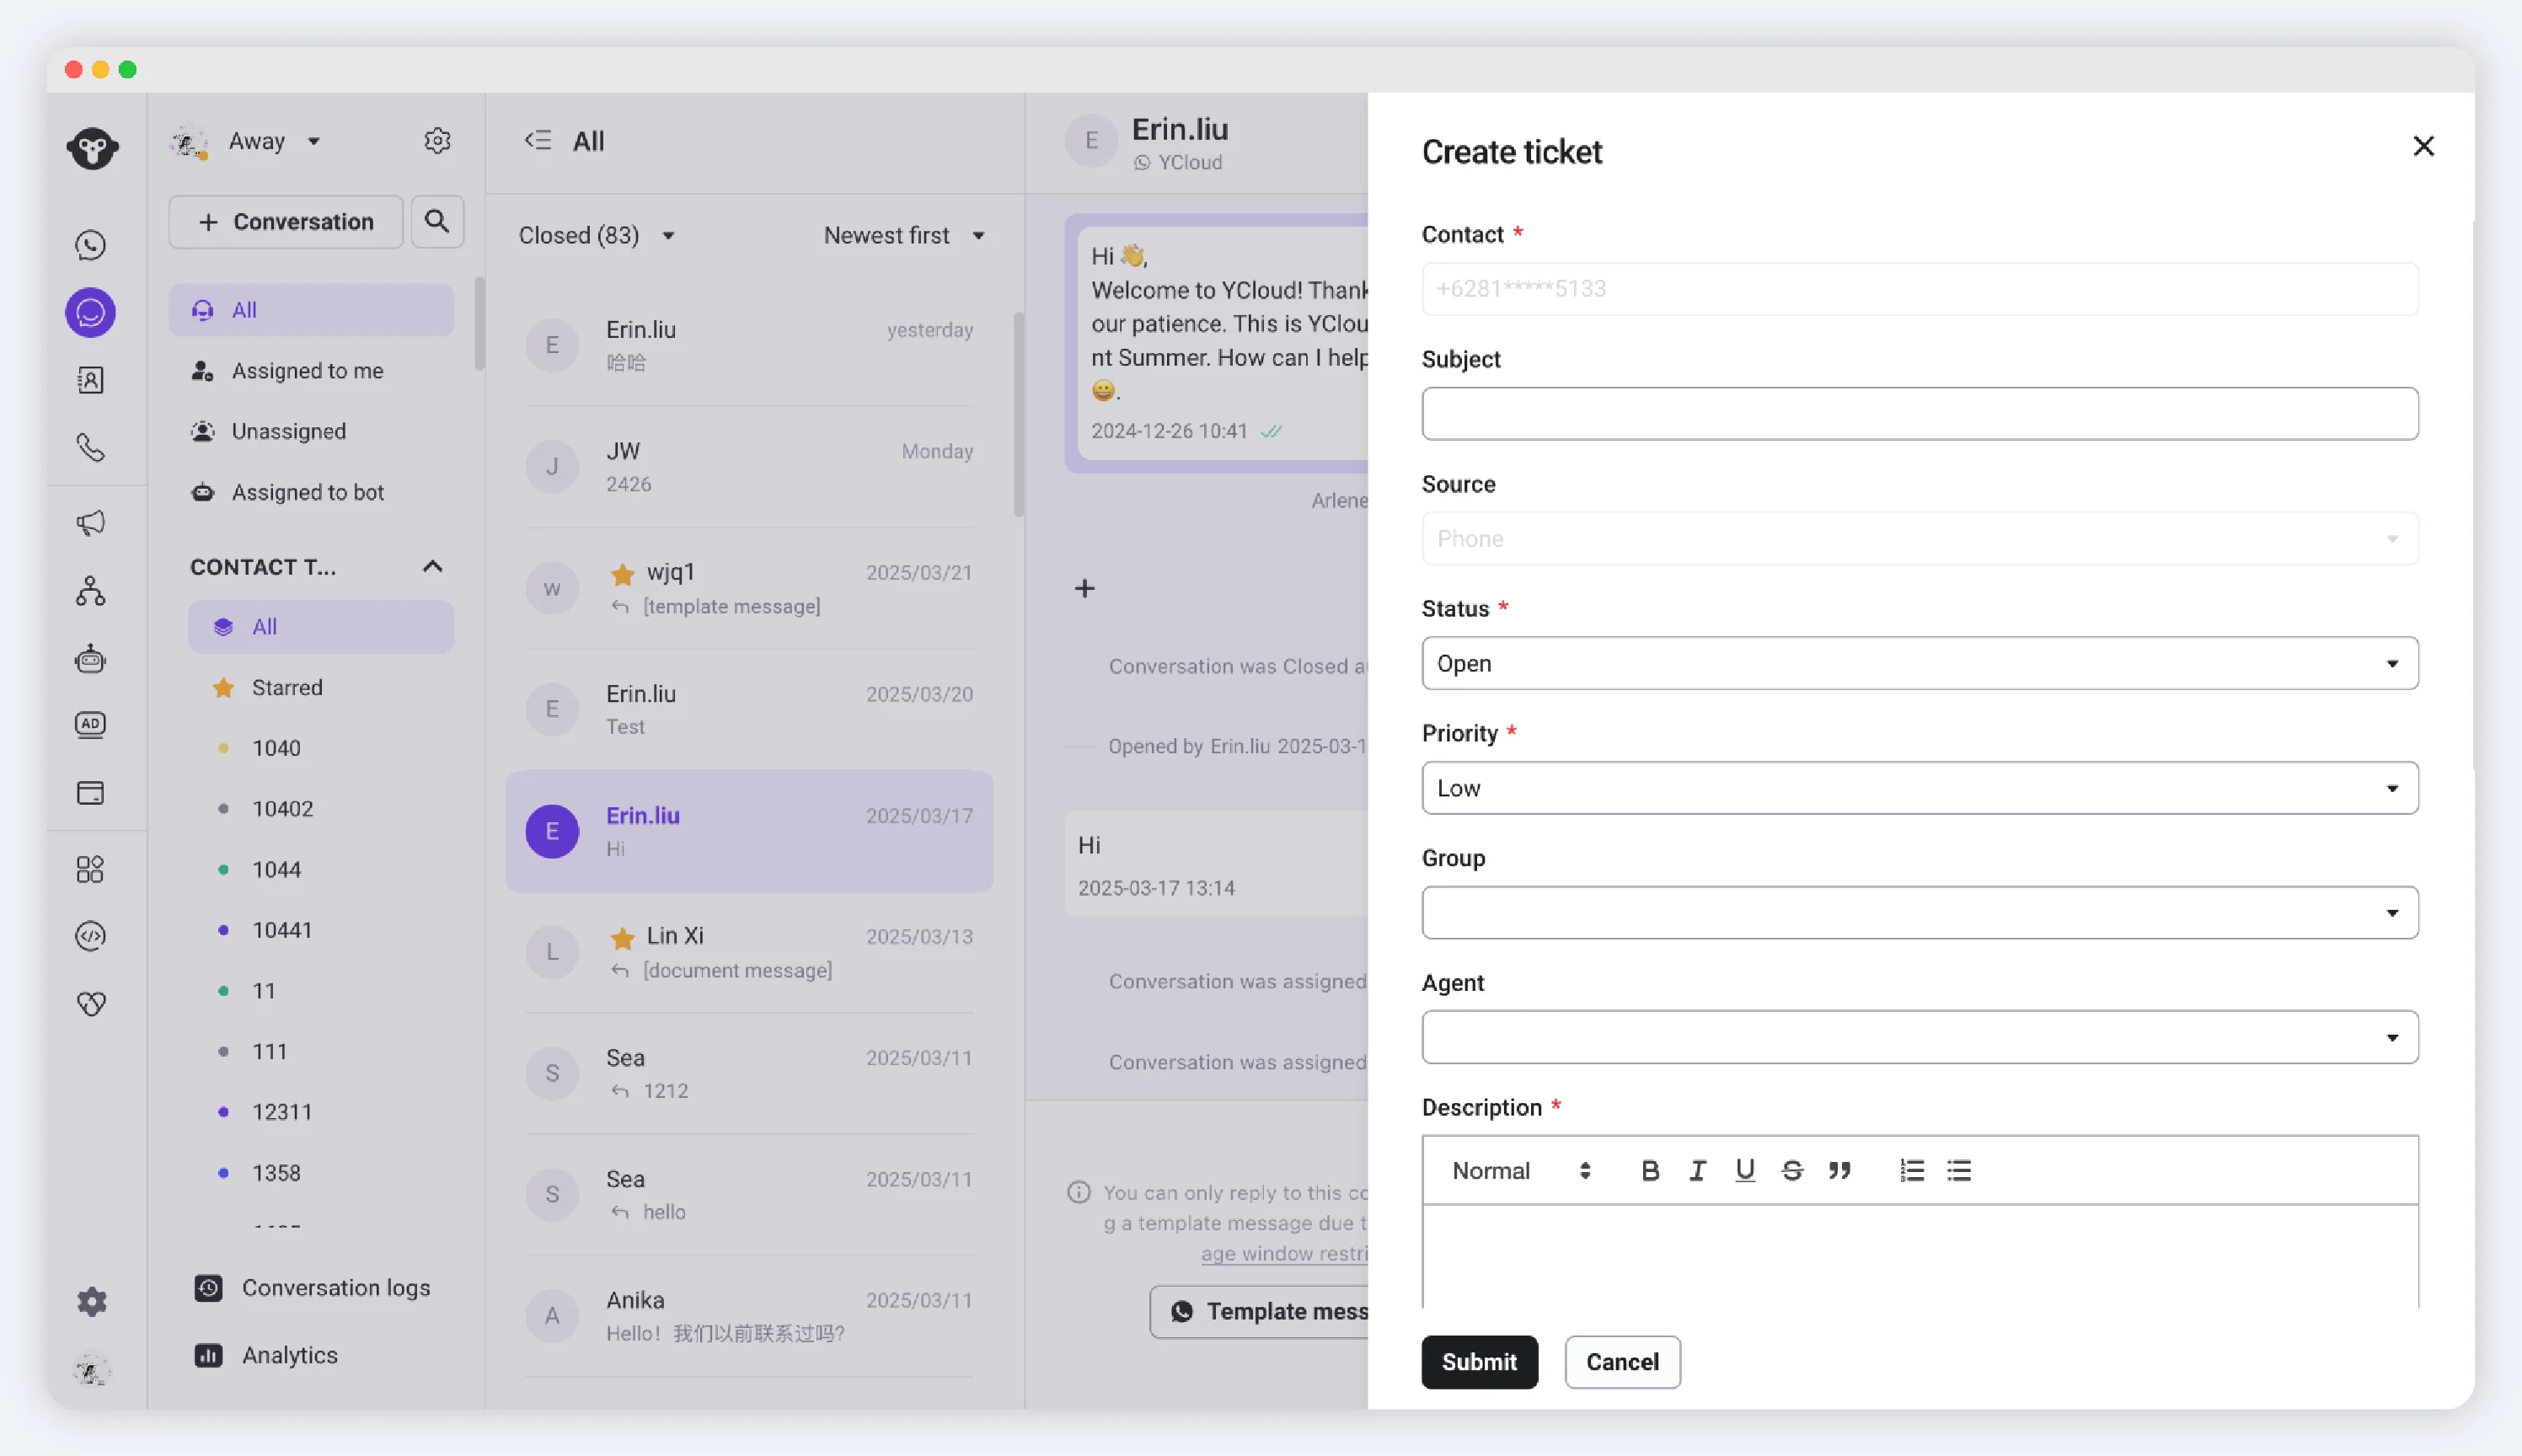
Task: Apply italic formatting in Description editor
Action: (1697, 1170)
